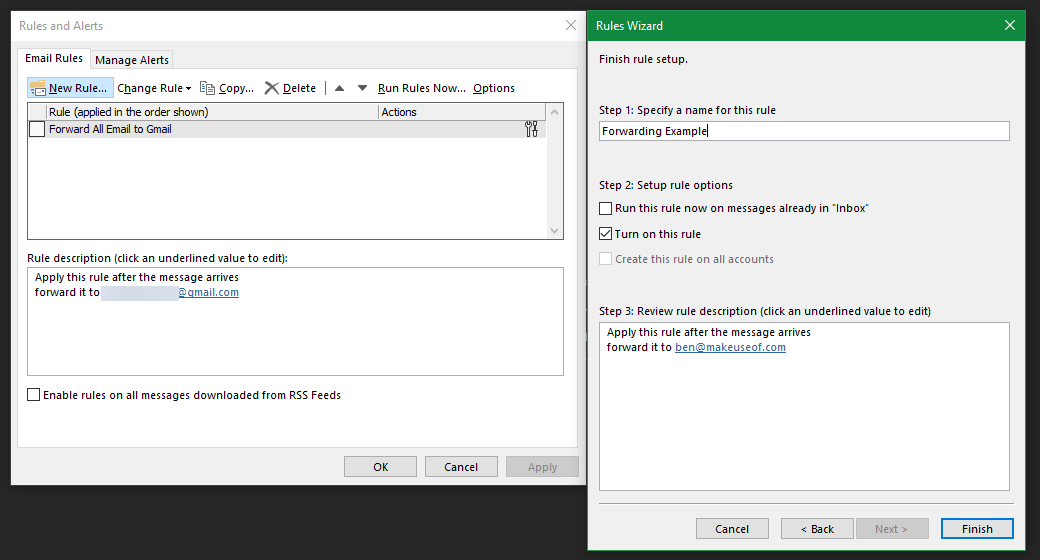Enable rules on RSS Feeds messages

pos(35,395)
